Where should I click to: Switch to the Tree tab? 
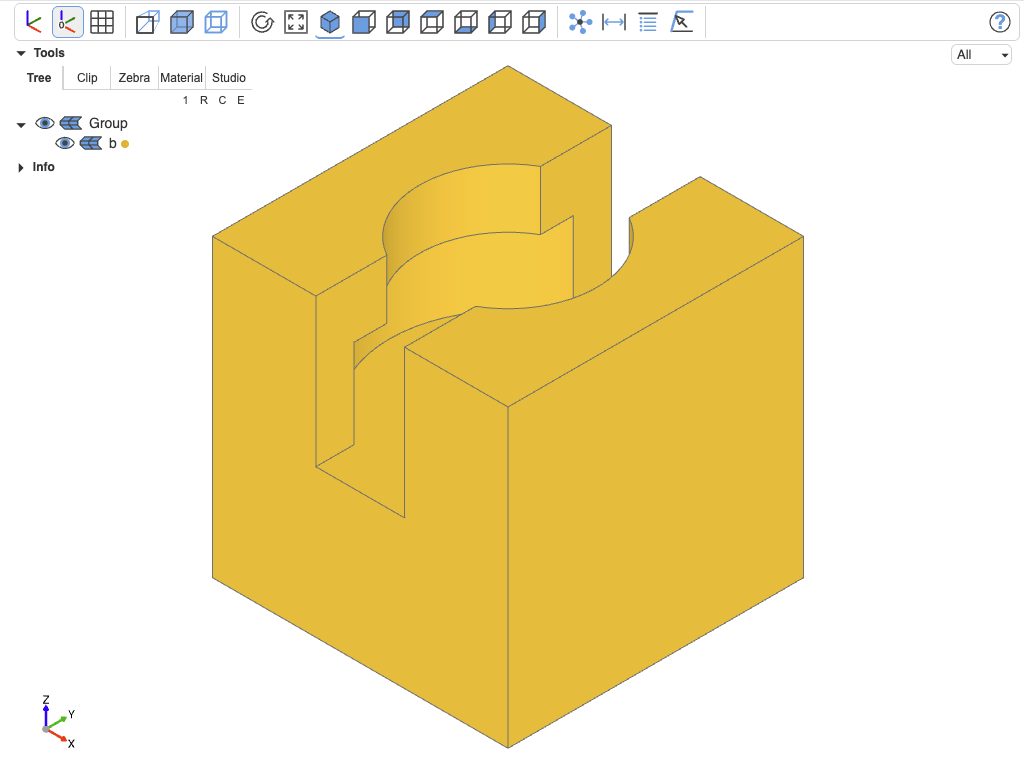(x=39, y=78)
